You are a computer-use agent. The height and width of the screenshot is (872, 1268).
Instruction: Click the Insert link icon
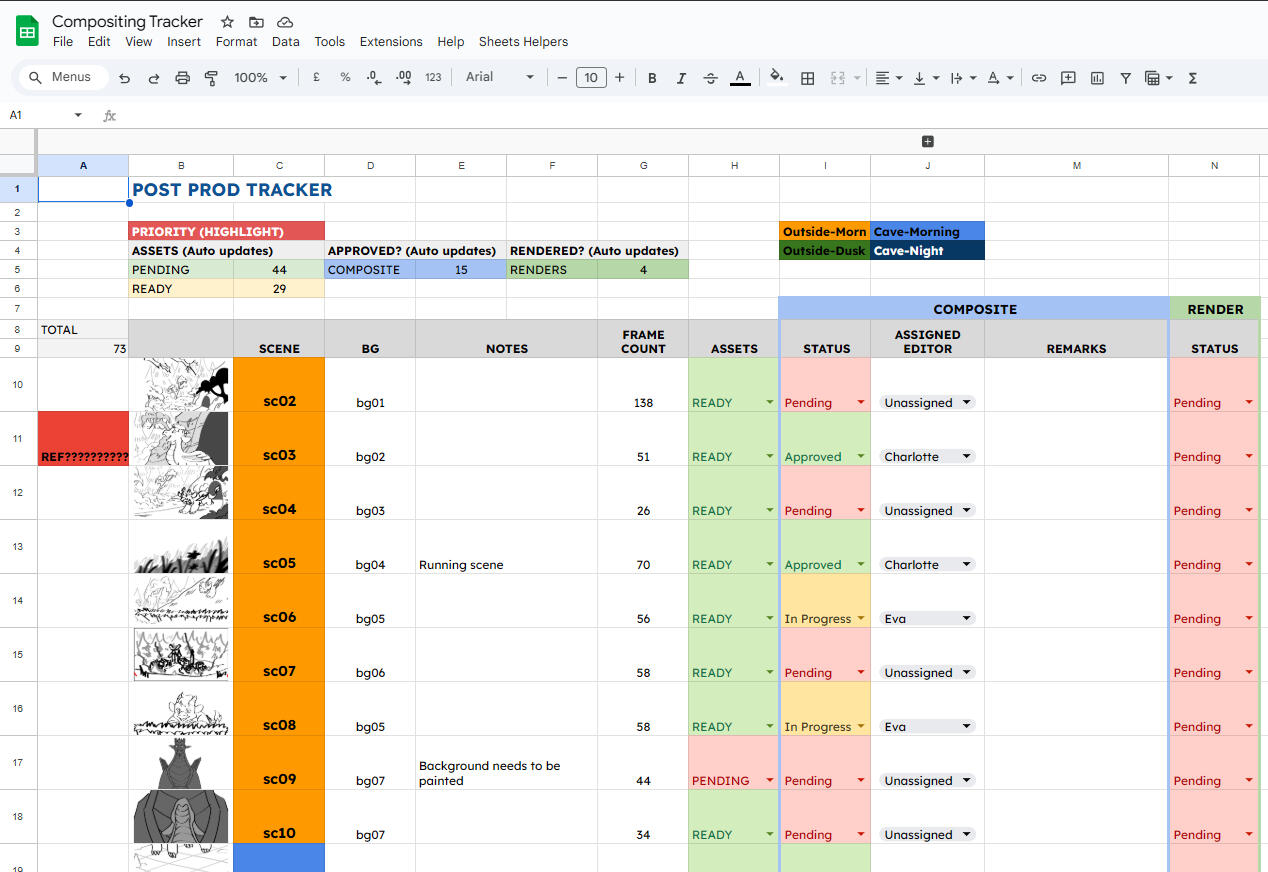1039,78
